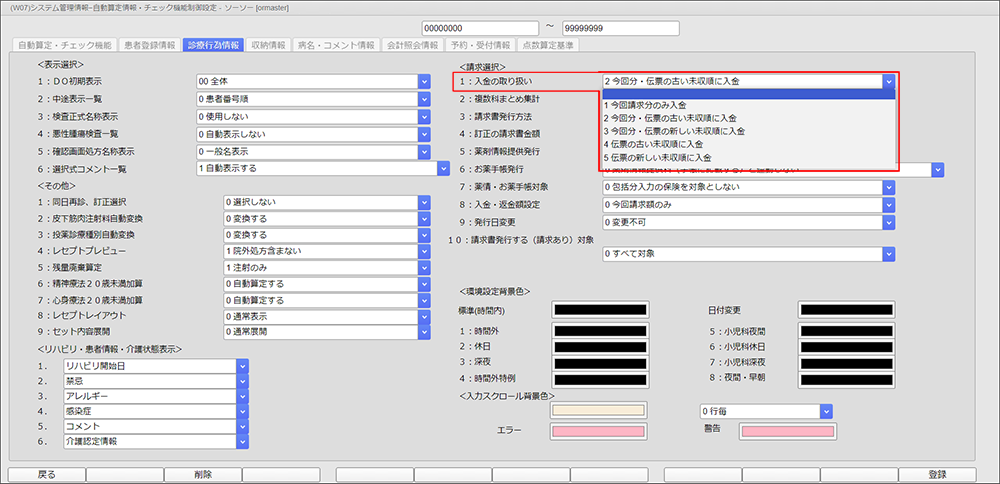Pick 5 伝票の新しい未収順に入金 in the open list
This screenshot has height=484, width=1000.
(657, 158)
